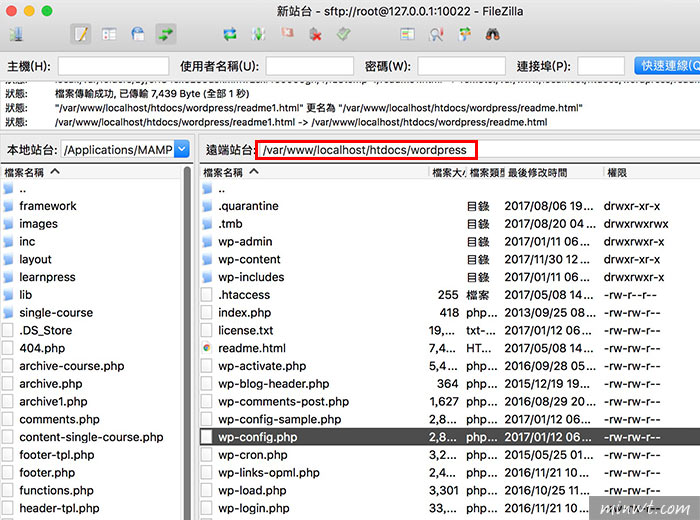Sort remote list by 檔案類型 header
Viewport: 700px width, 520px height.
click(487, 172)
